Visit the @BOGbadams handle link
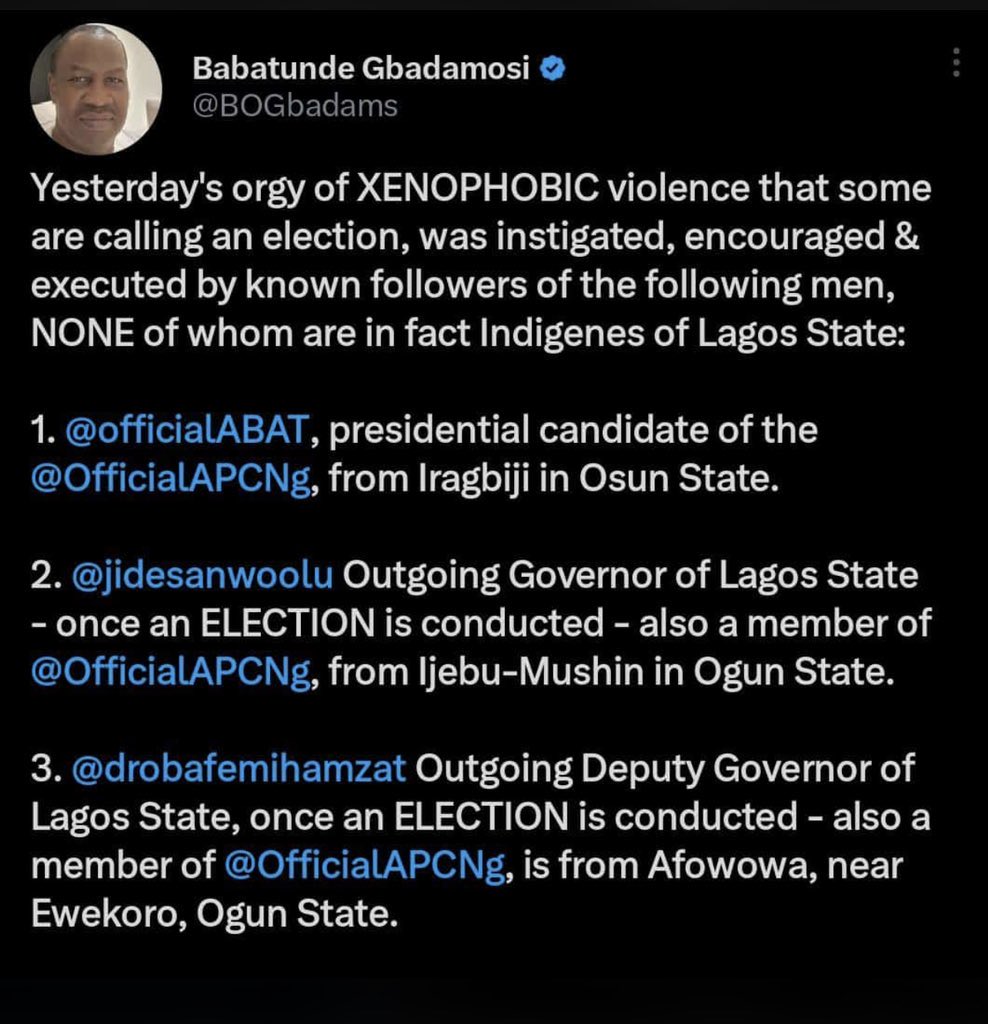Screen dimensions: 988x1024 click(295, 106)
